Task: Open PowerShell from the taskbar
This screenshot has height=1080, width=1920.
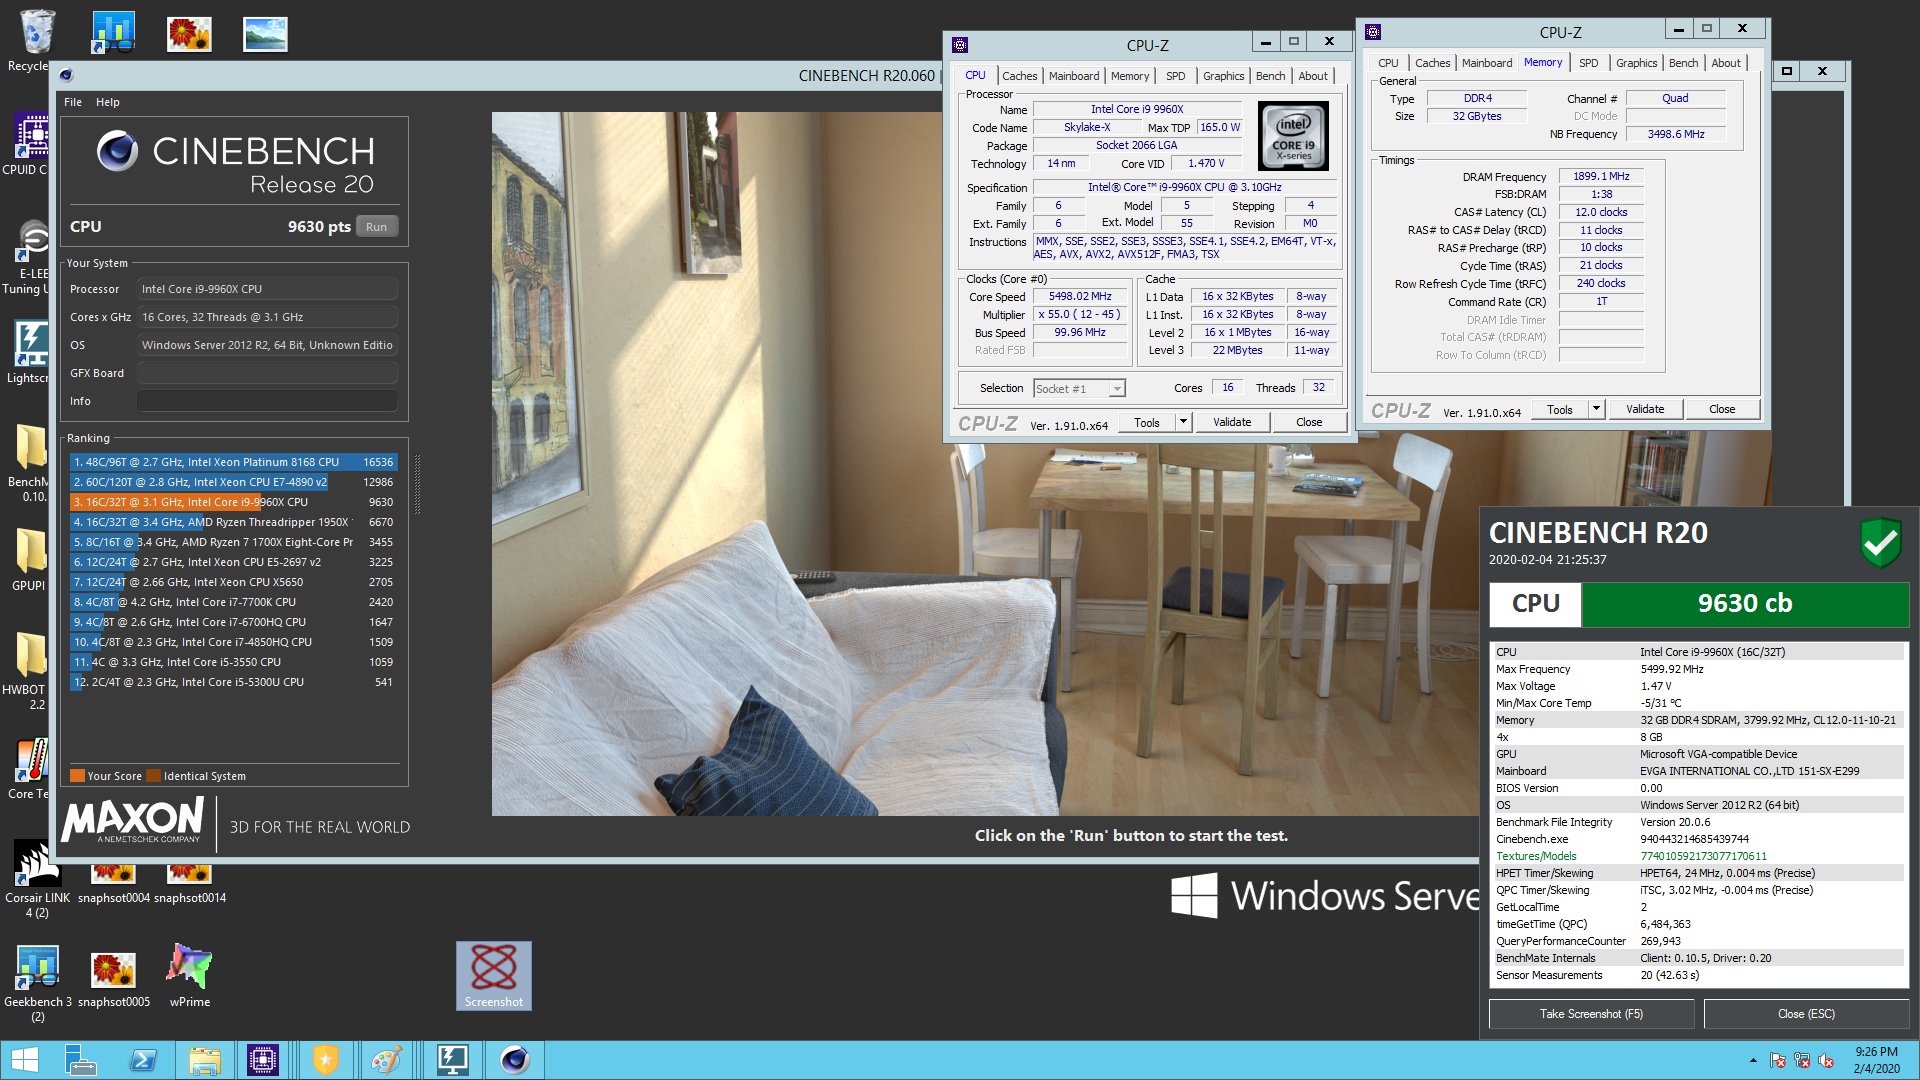Action: 143,1060
